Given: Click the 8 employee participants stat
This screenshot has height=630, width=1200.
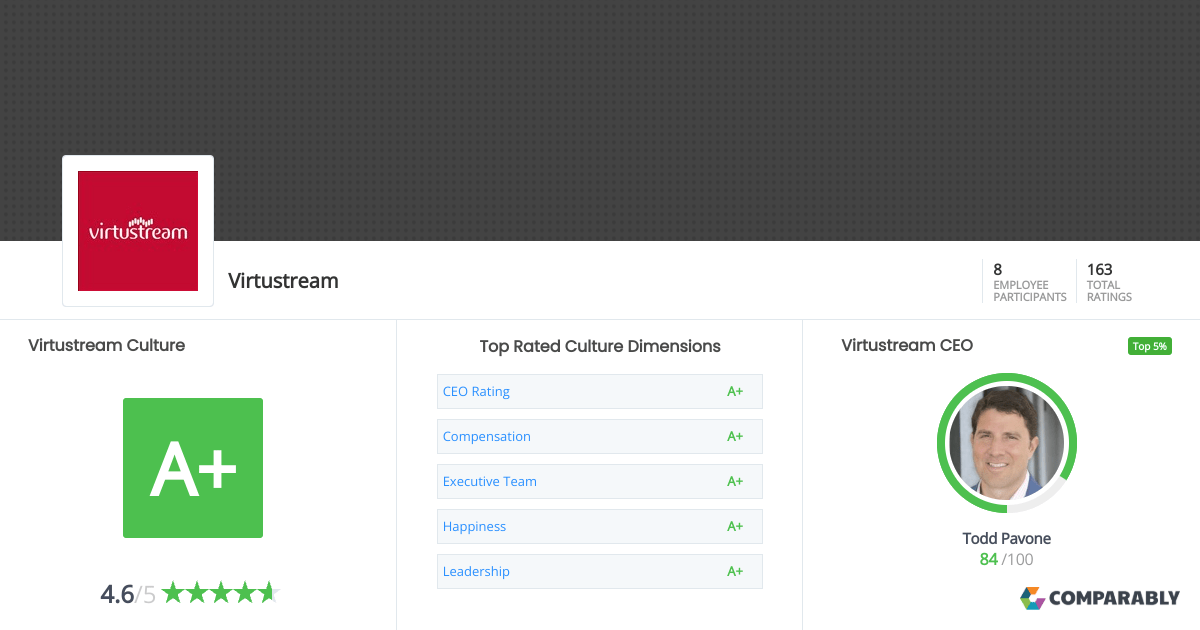Looking at the screenshot, I should click(x=1029, y=282).
